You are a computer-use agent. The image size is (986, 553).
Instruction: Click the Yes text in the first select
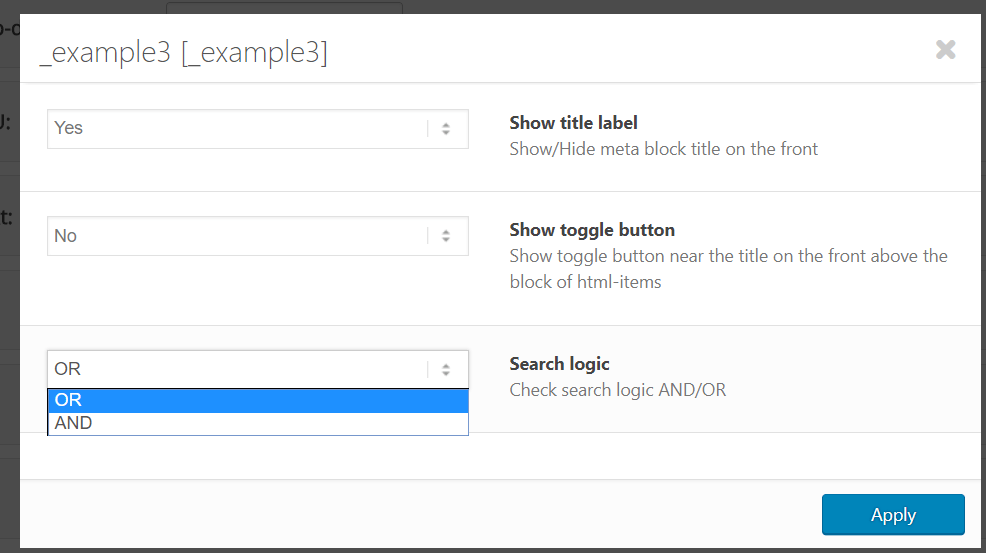pos(69,129)
